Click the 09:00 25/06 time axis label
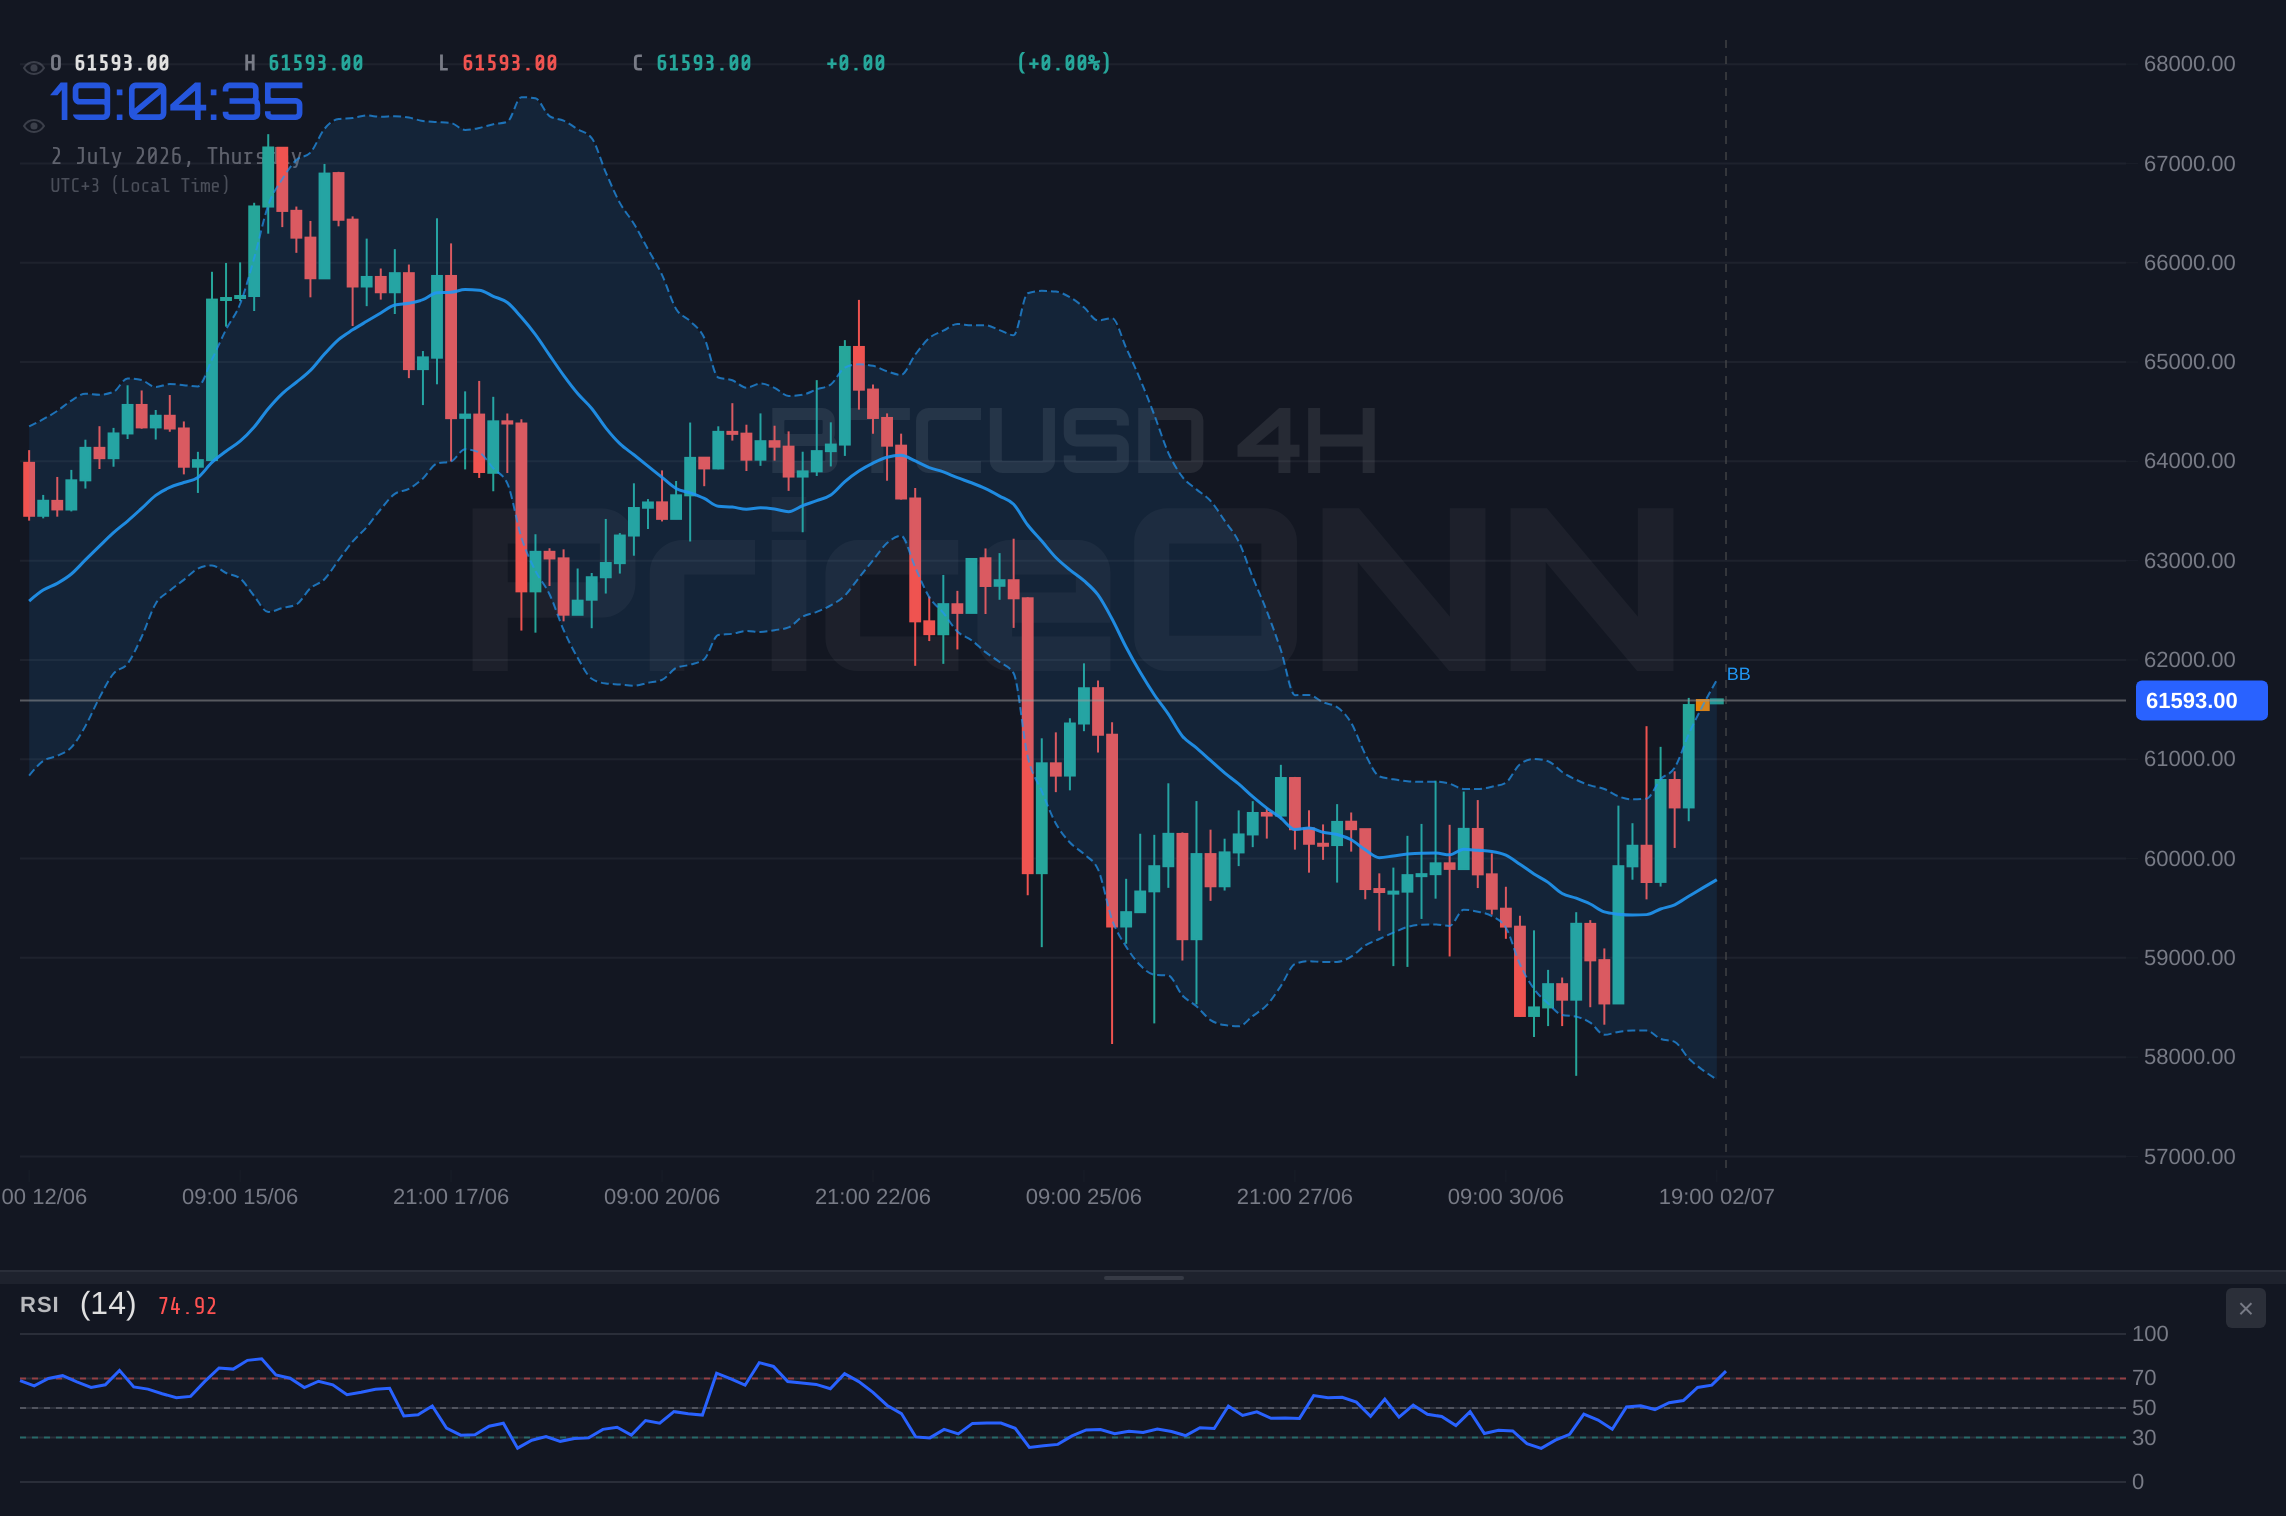Screen dimensions: 2286x1516 1084,1197
